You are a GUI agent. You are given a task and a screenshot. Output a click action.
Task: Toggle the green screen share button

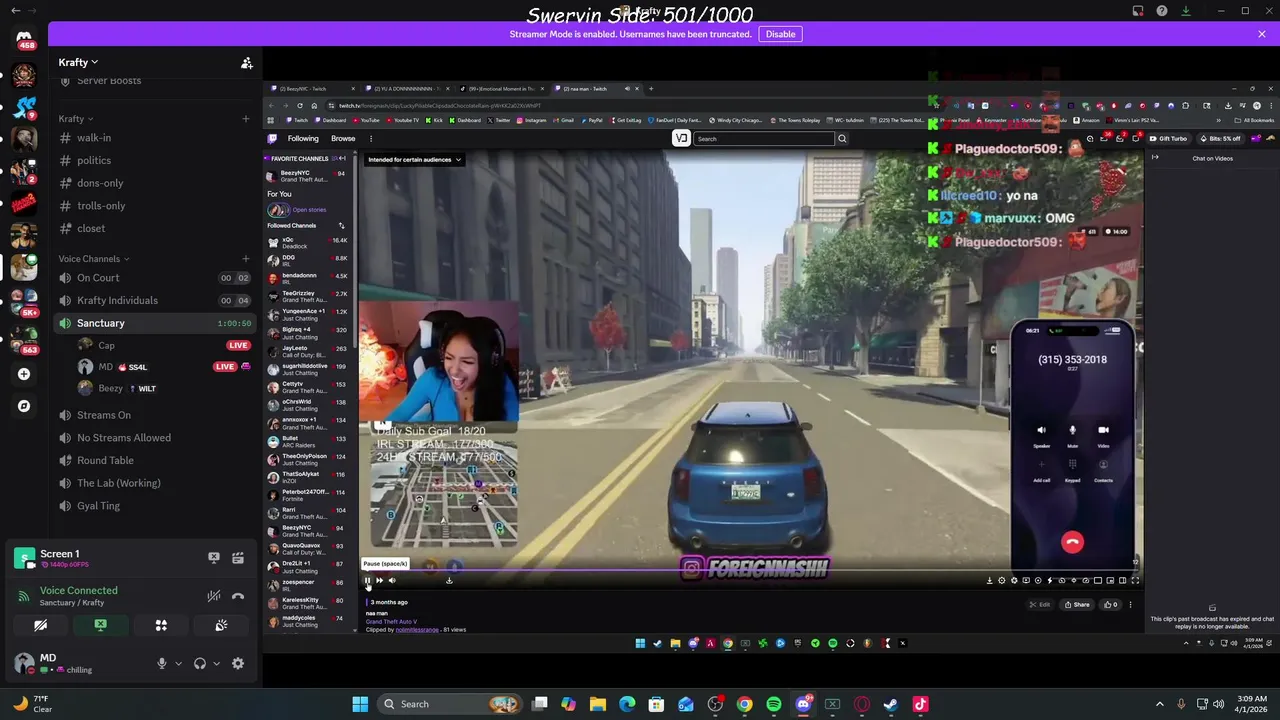[100, 625]
